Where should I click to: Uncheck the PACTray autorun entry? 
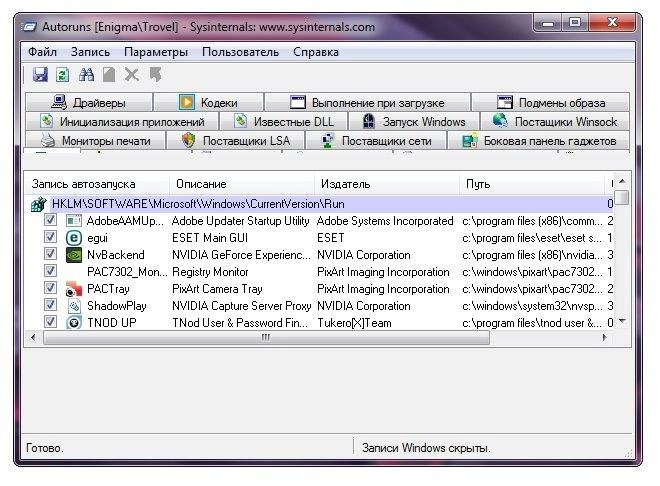(x=51, y=288)
